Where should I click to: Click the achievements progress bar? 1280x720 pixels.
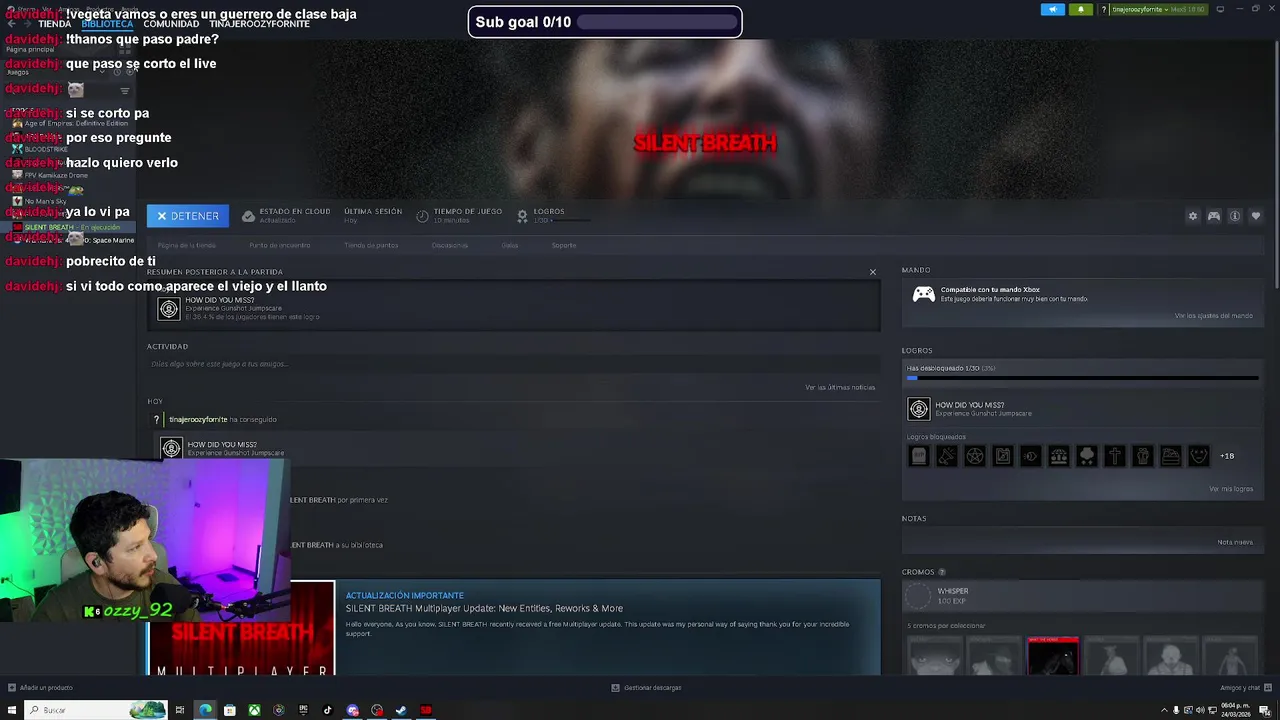click(x=1082, y=378)
